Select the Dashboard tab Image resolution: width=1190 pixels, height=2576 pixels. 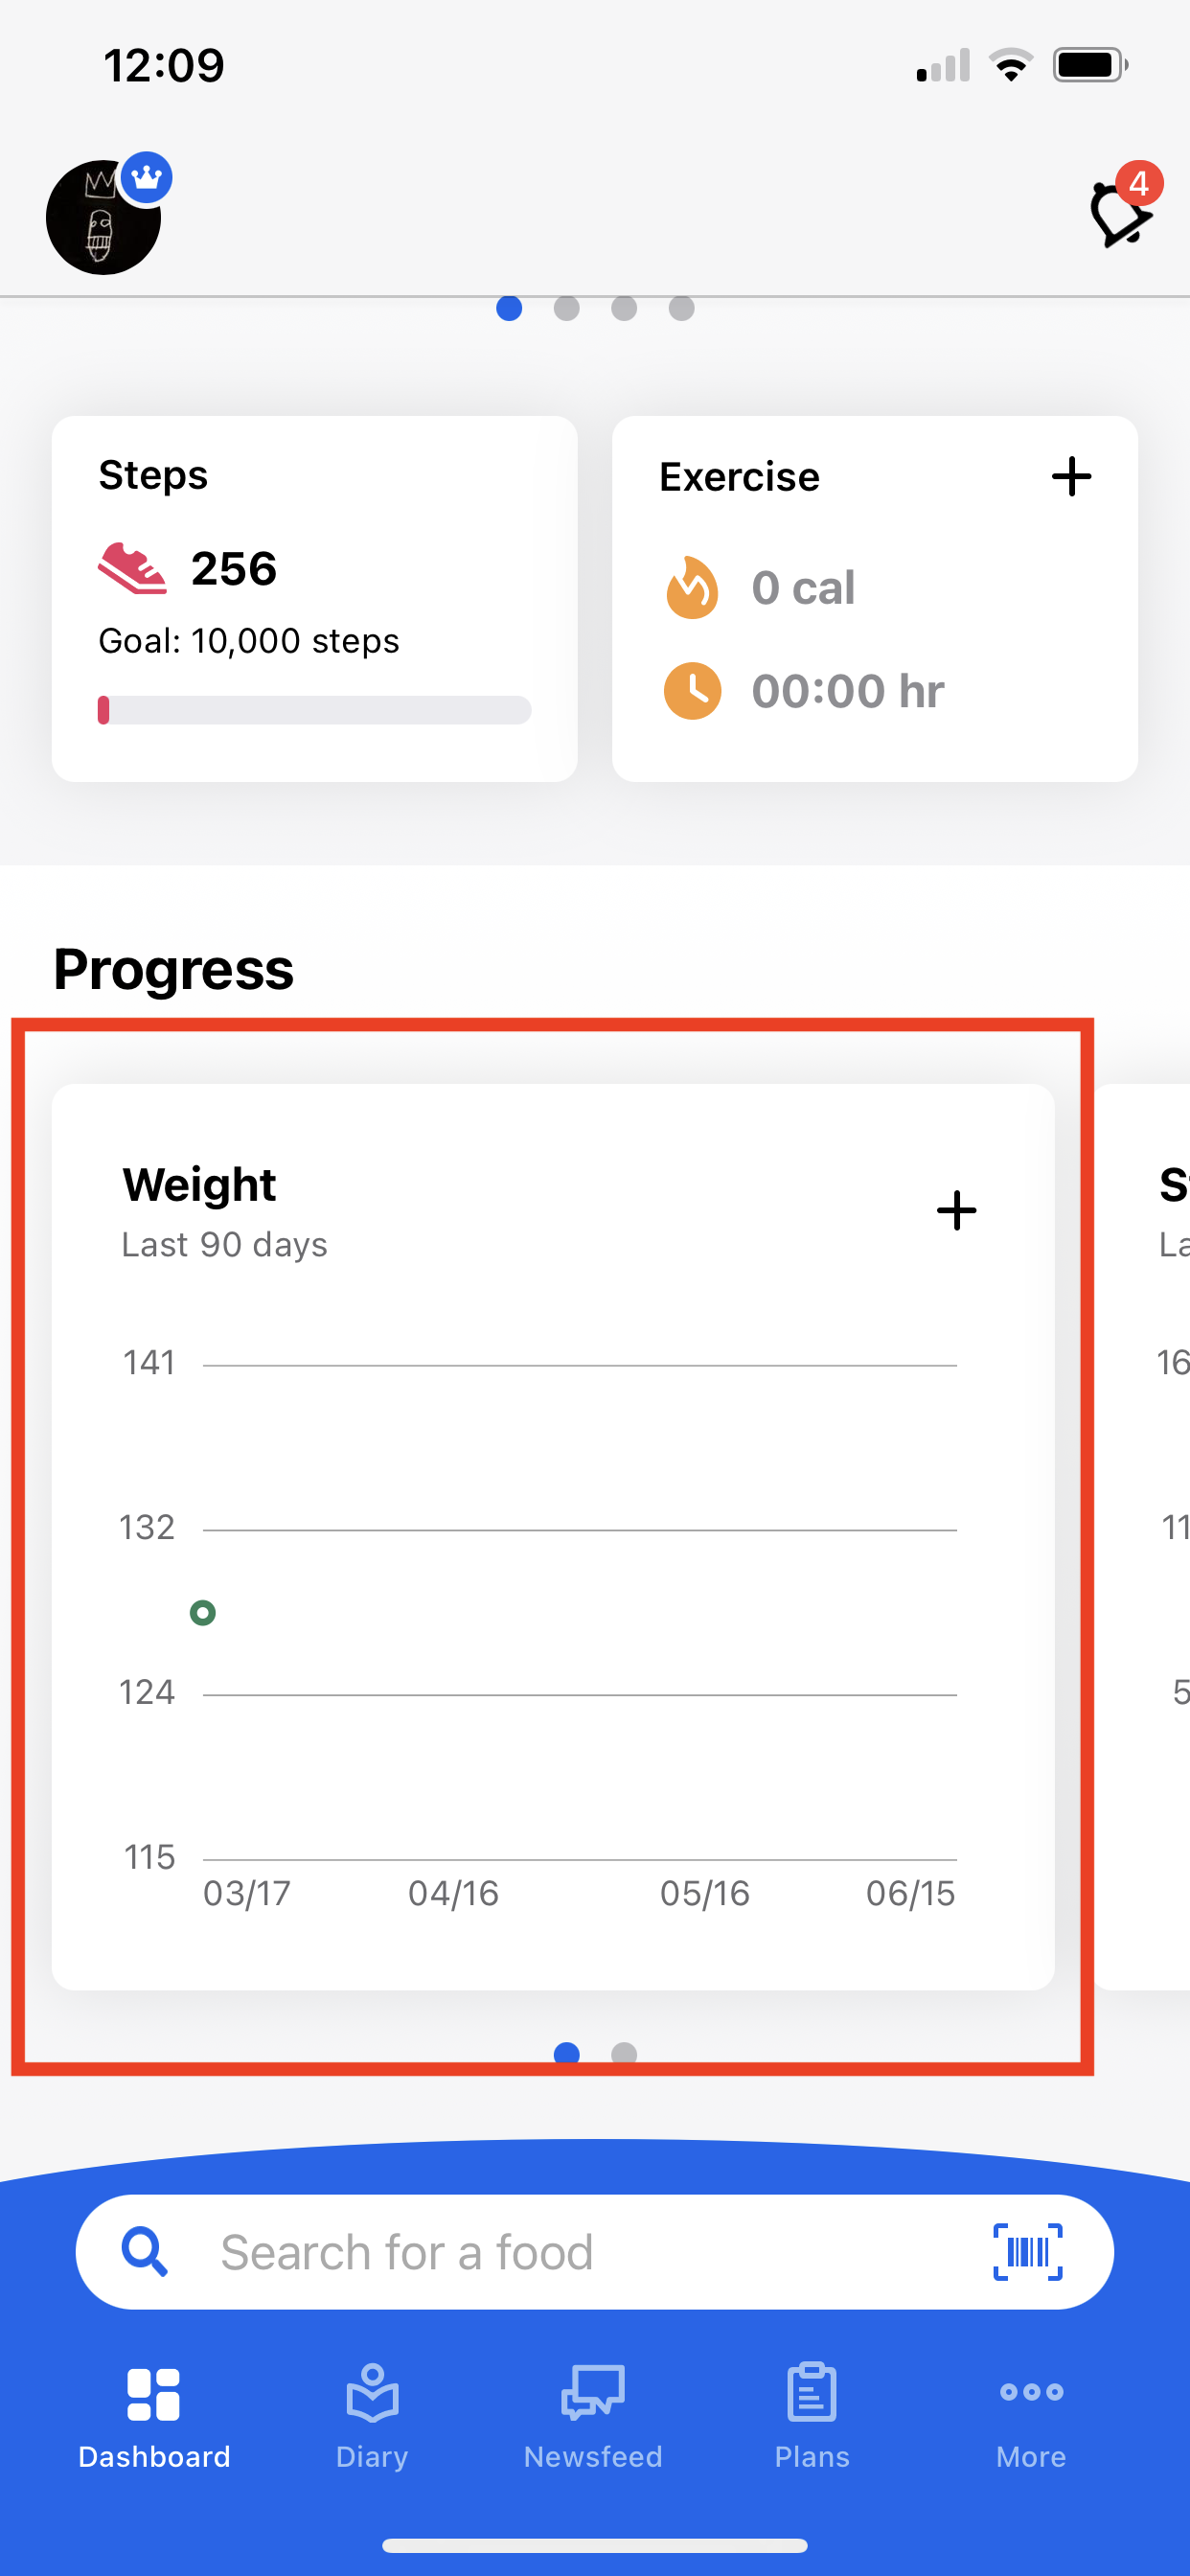[x=154, y=2416]
